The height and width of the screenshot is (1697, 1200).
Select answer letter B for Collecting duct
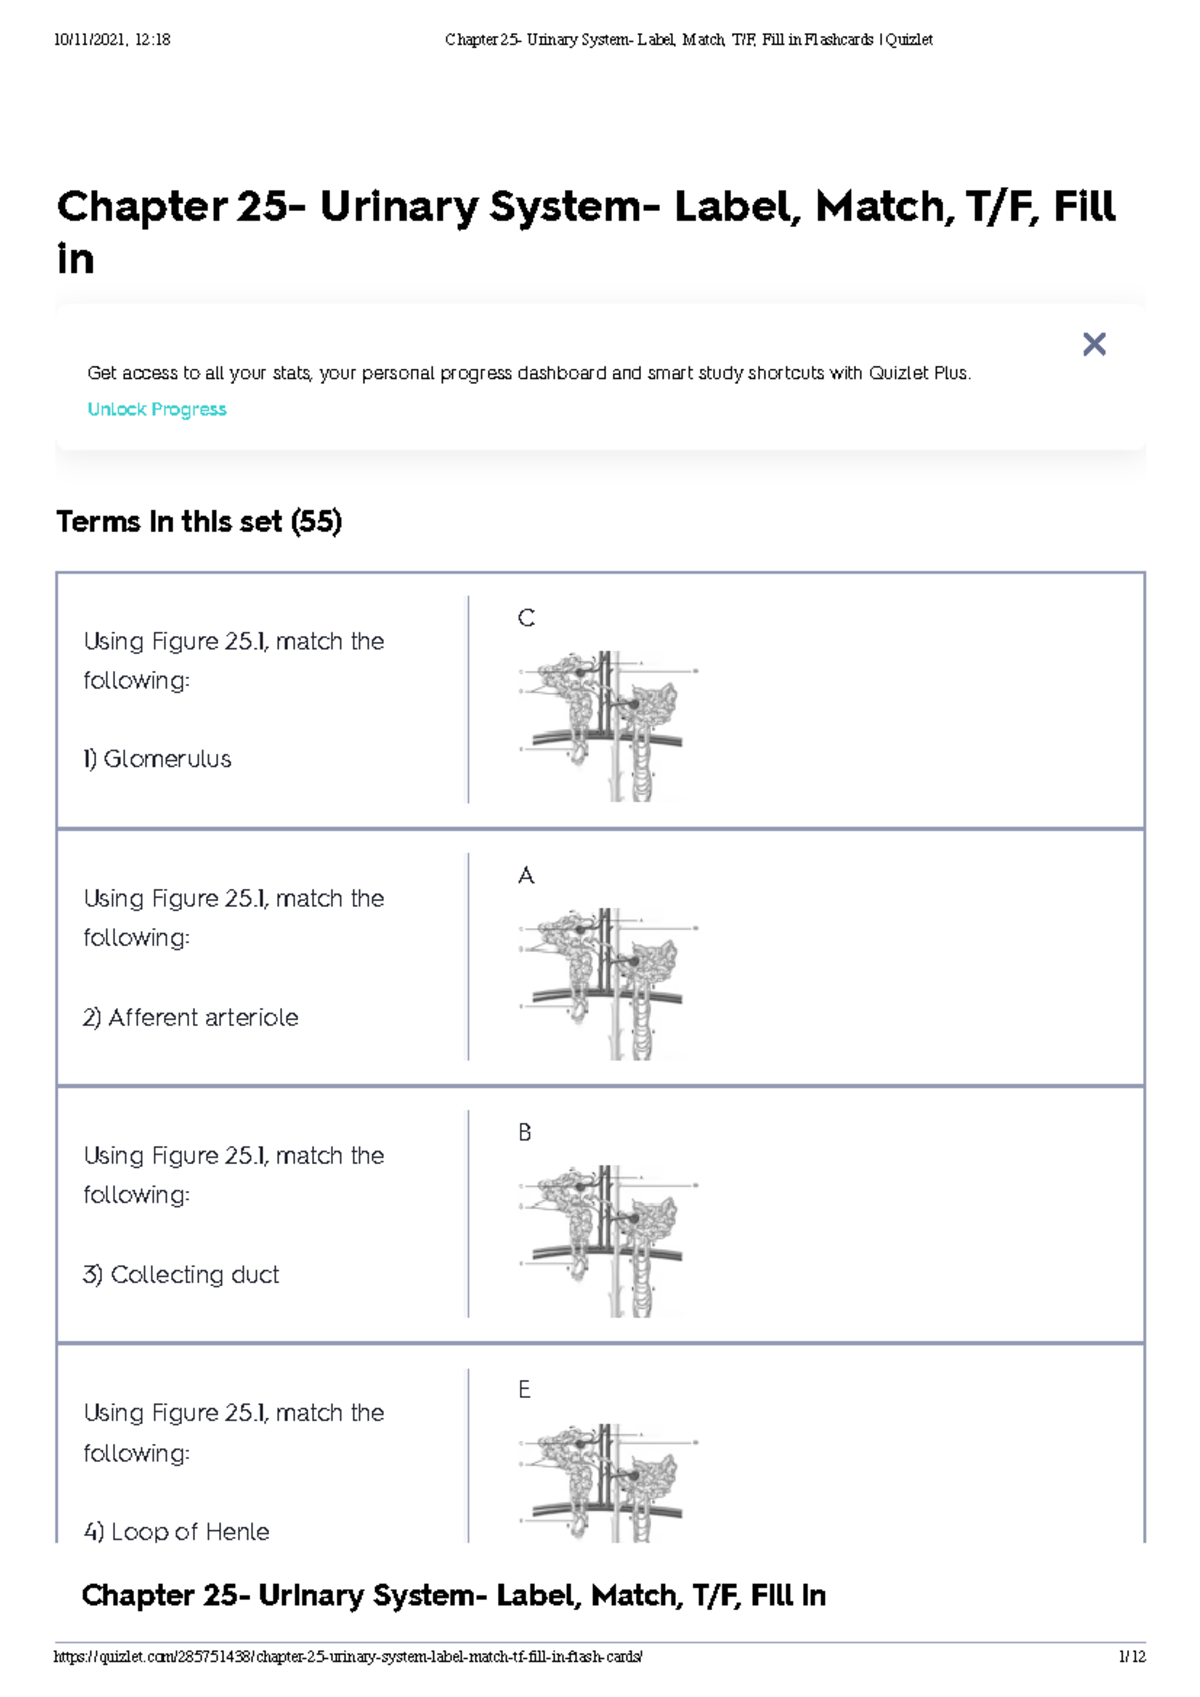525,1132
